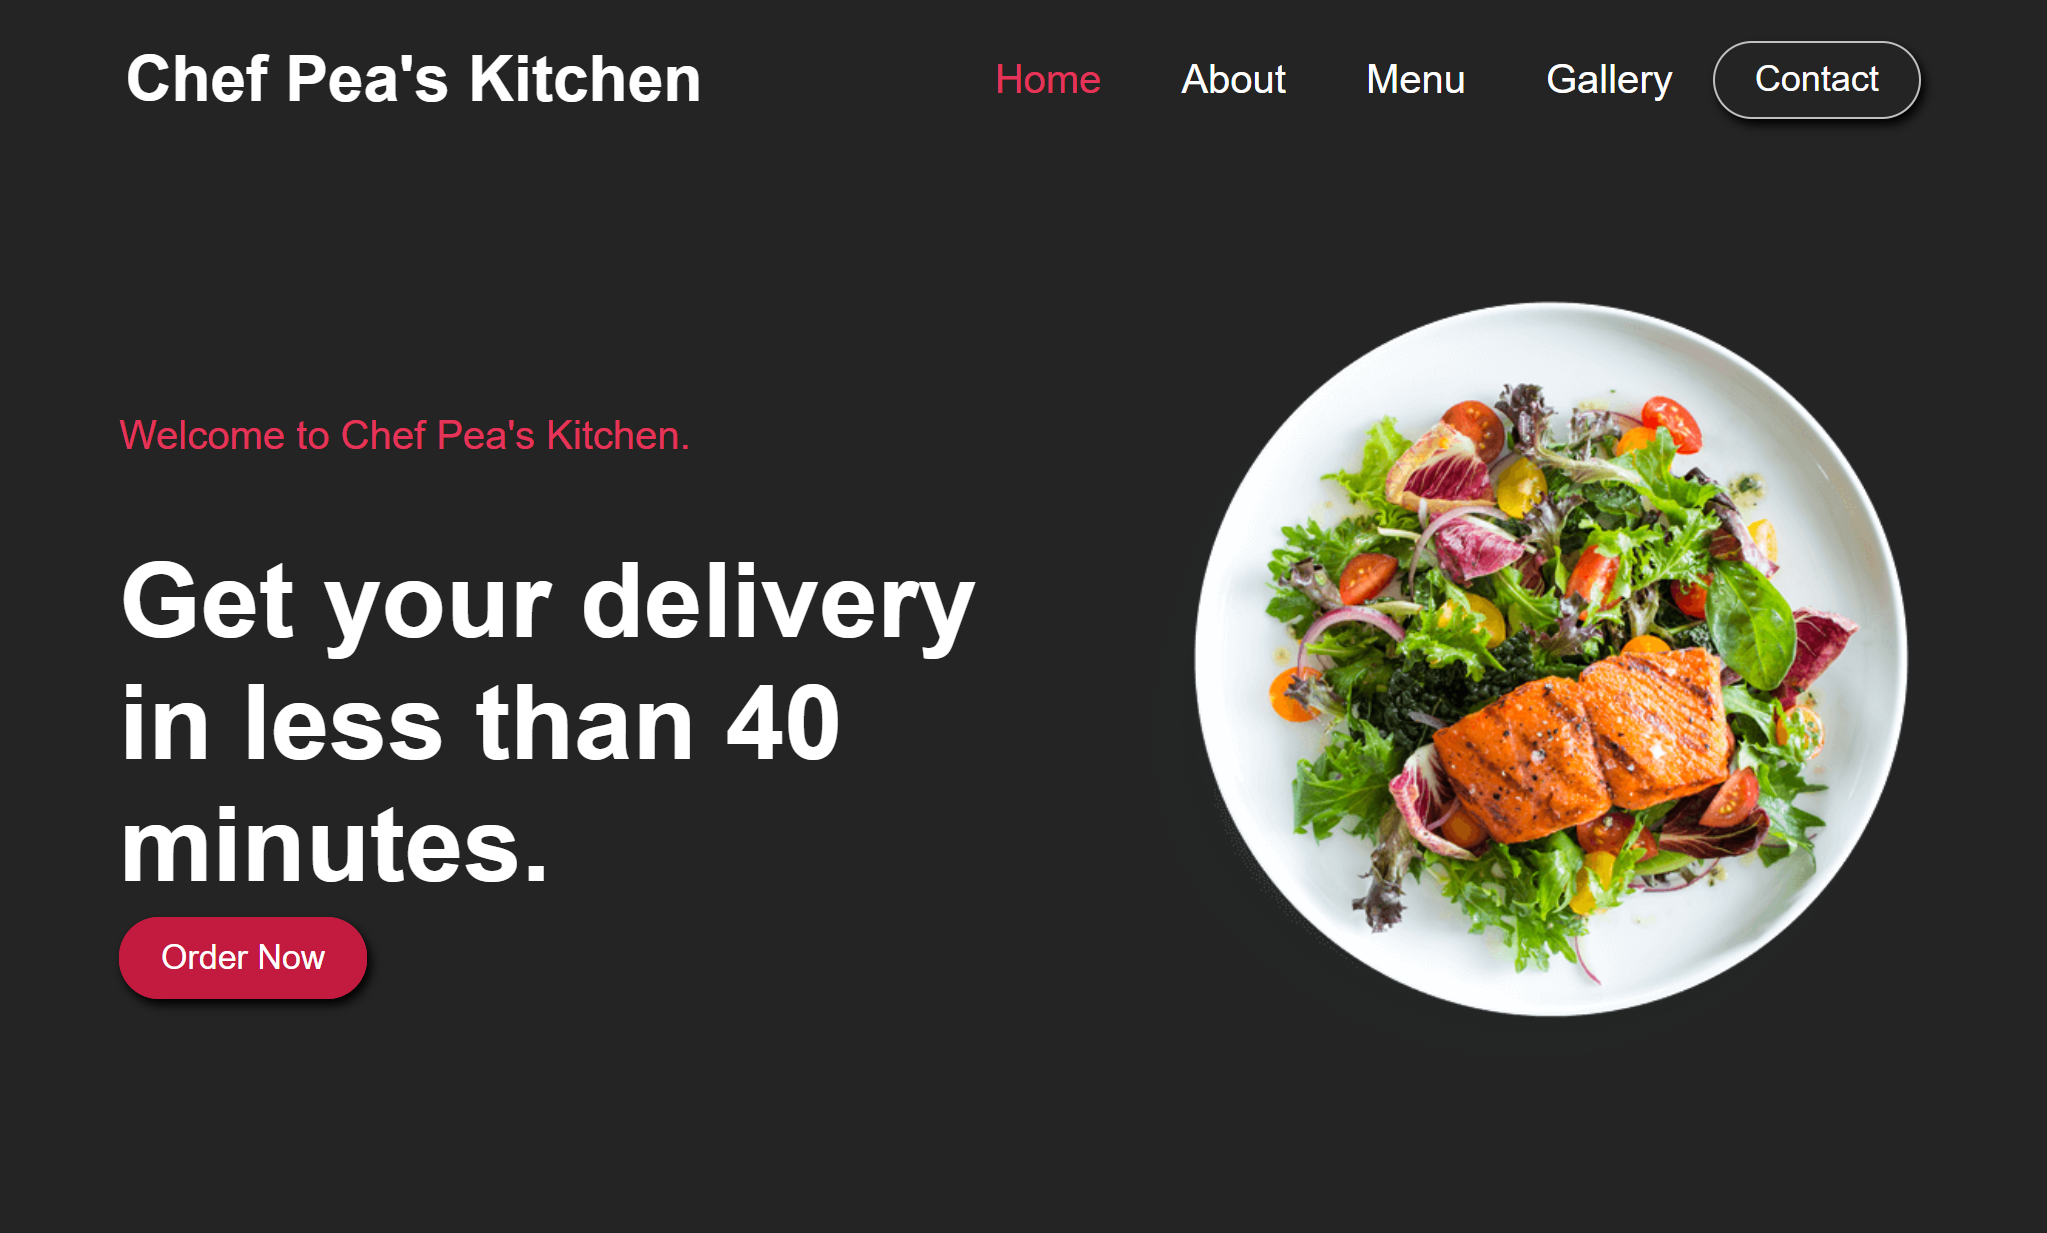The width and height of the screenshot is (2047, 1233).
Task: Click the word "delivery" in the headline
Action: click(777, 602)
